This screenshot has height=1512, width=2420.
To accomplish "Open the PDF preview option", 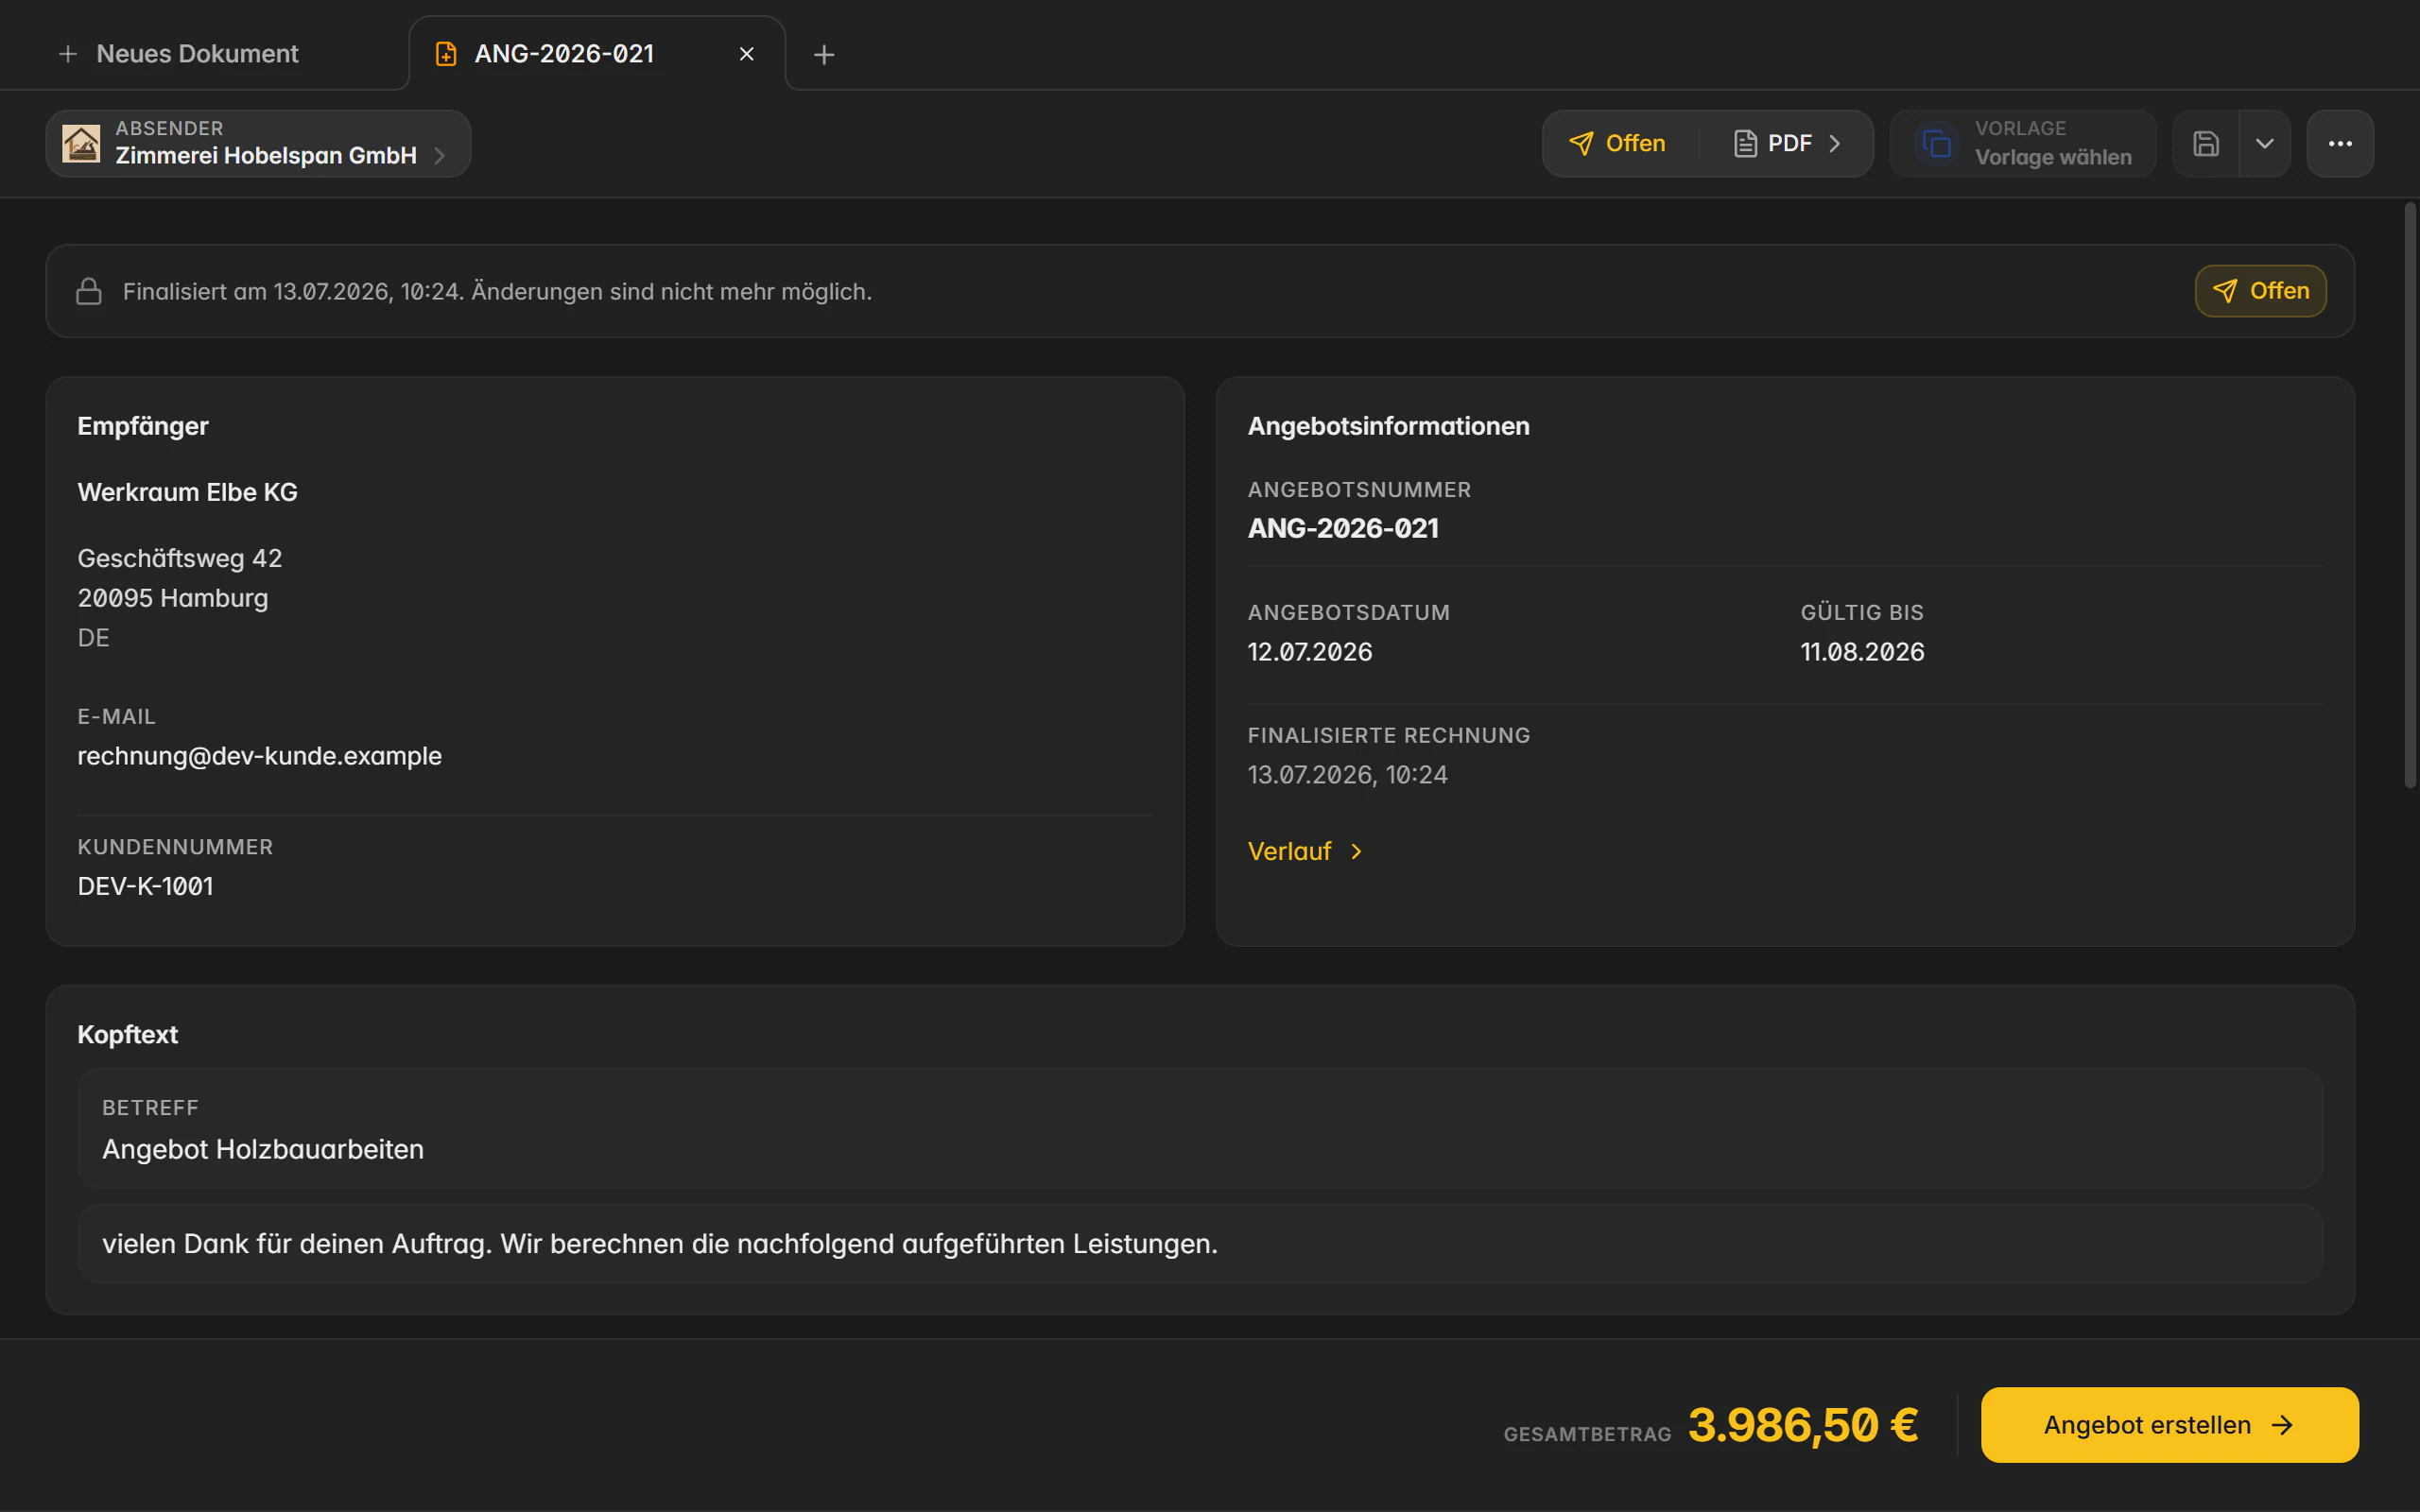I will (1786, 143).
